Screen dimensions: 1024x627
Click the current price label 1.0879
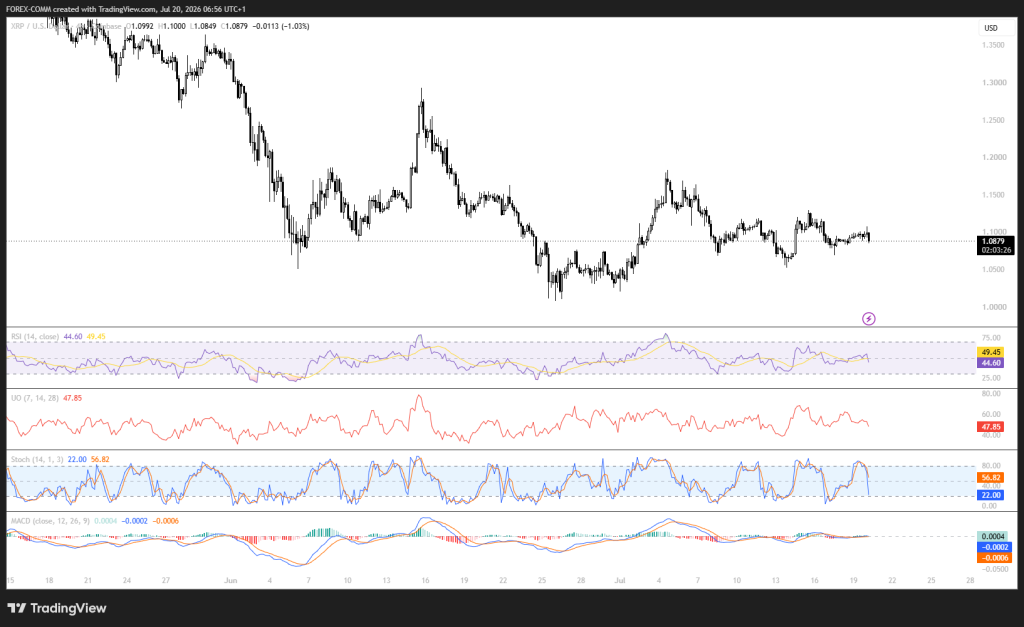click(x=996, y=242)
